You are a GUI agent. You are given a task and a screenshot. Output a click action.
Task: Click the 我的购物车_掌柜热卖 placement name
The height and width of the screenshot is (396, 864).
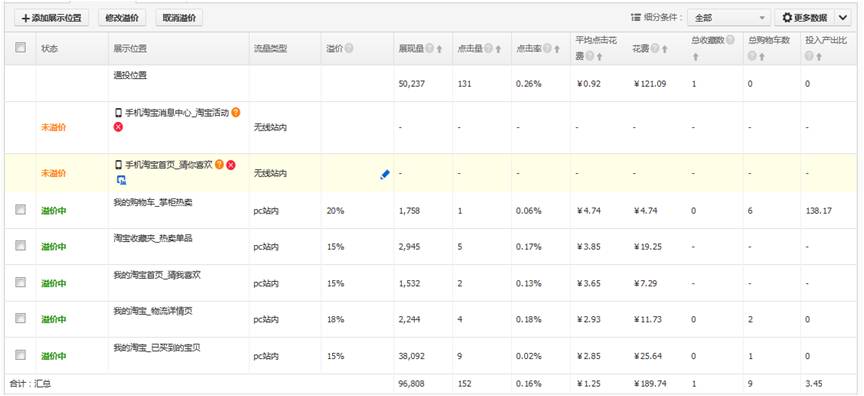pyautogui.click(x=153, y=202)
